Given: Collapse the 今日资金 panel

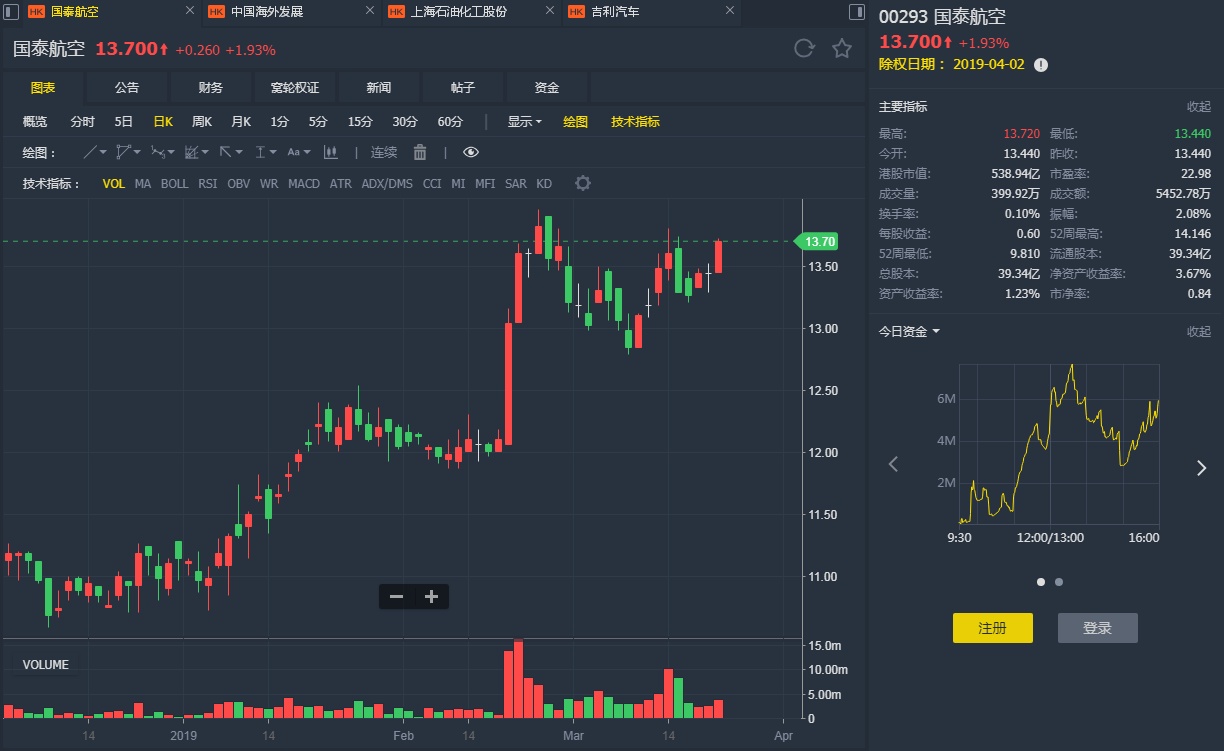Looking at the screenshot, I should pyautogui.click(x=1199, y=331).
